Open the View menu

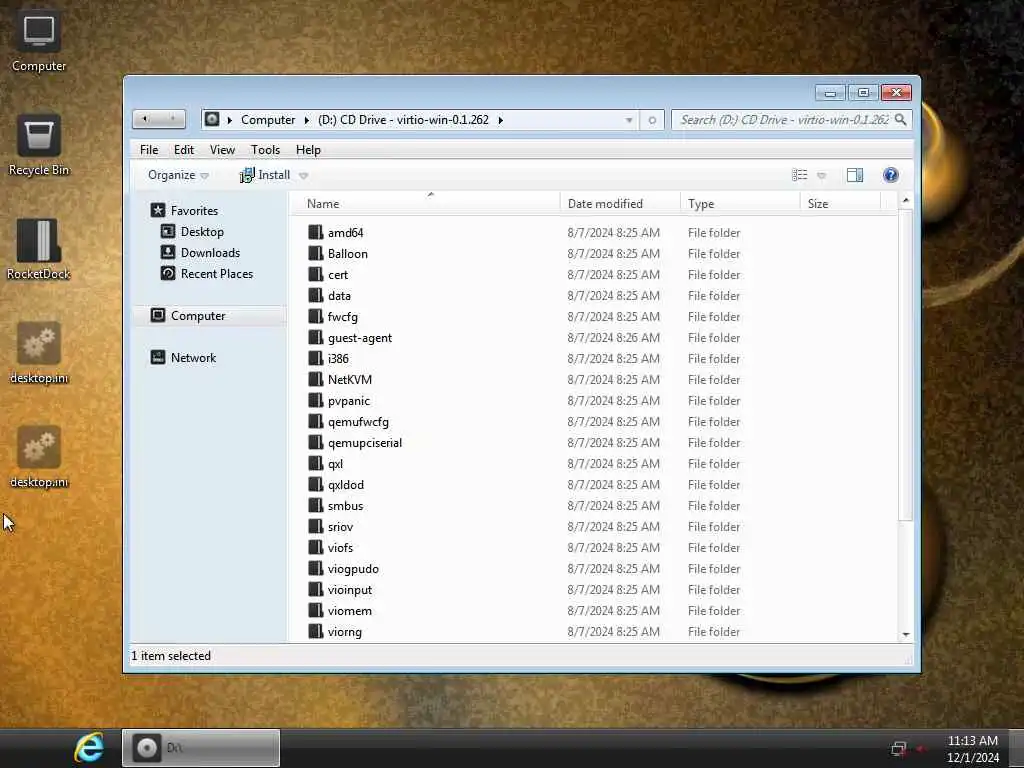click(x=222, y=150)
